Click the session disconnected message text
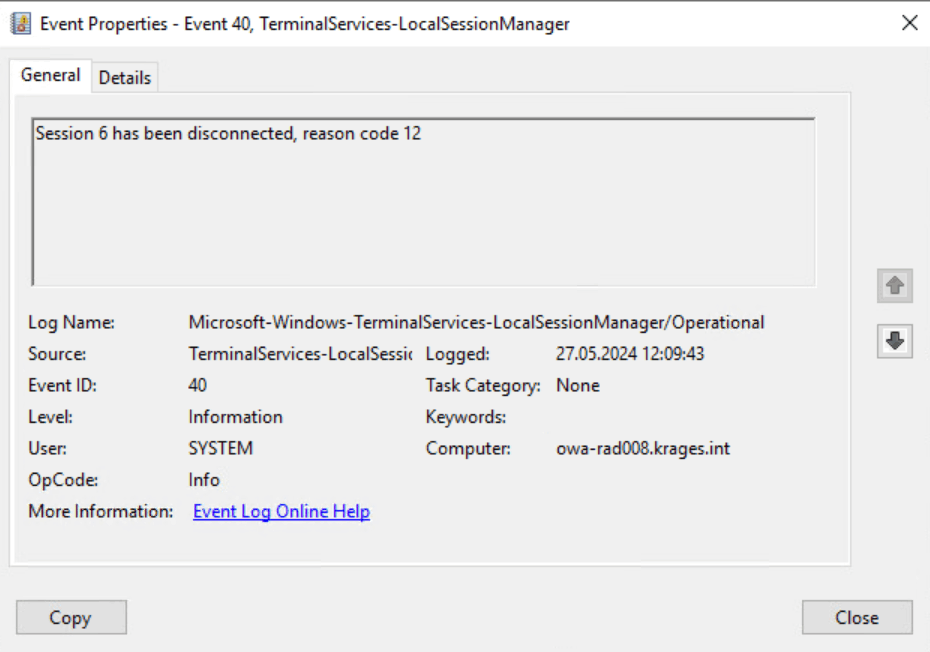Viewport: 930px width, 652px height. click(228, 133)
